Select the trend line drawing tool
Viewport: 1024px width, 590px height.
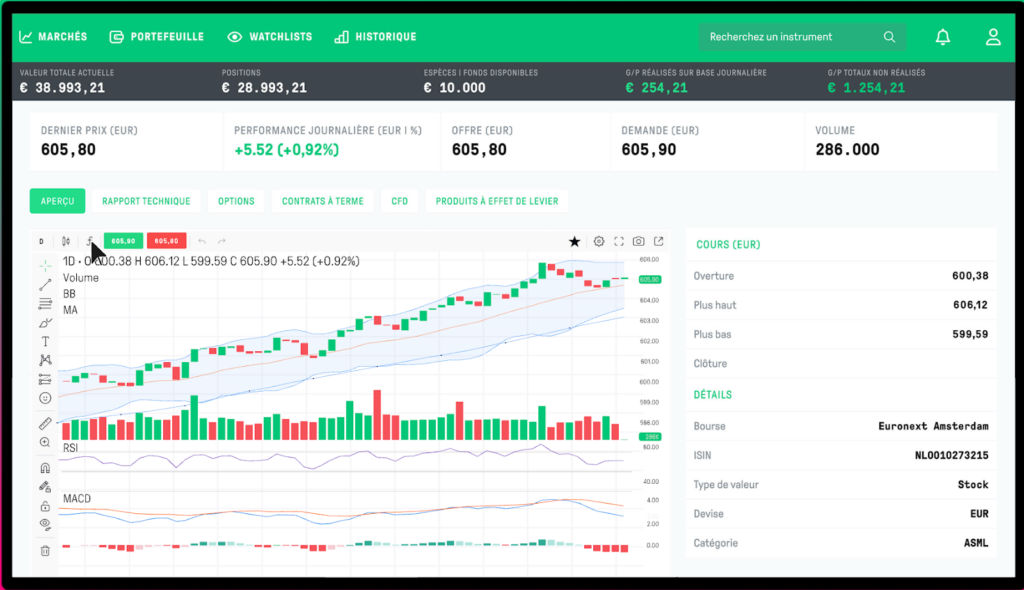click(45, 285)
